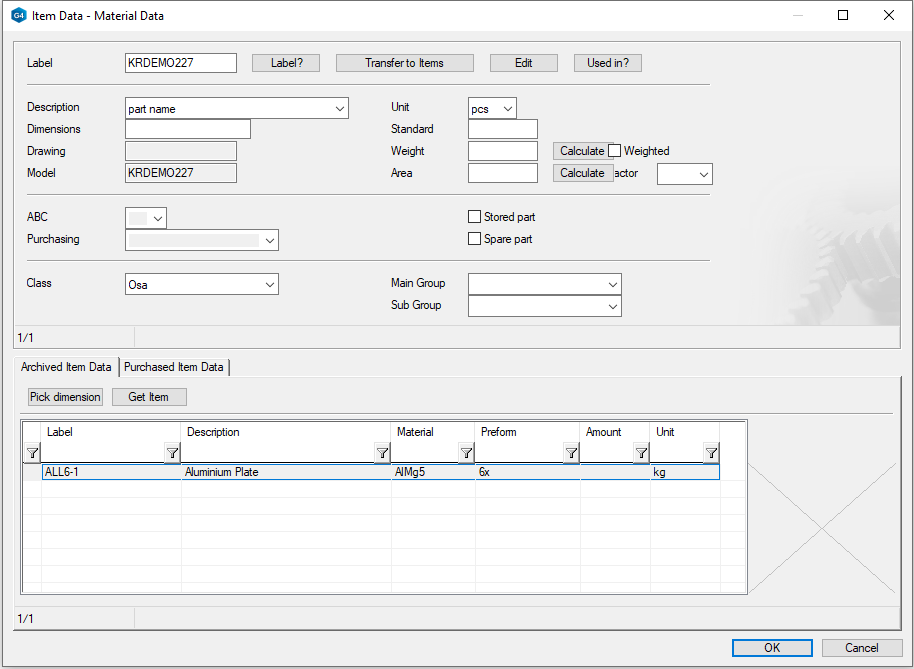Check the Spare part option
Screen dimensions: 914x669
point(475,239)
